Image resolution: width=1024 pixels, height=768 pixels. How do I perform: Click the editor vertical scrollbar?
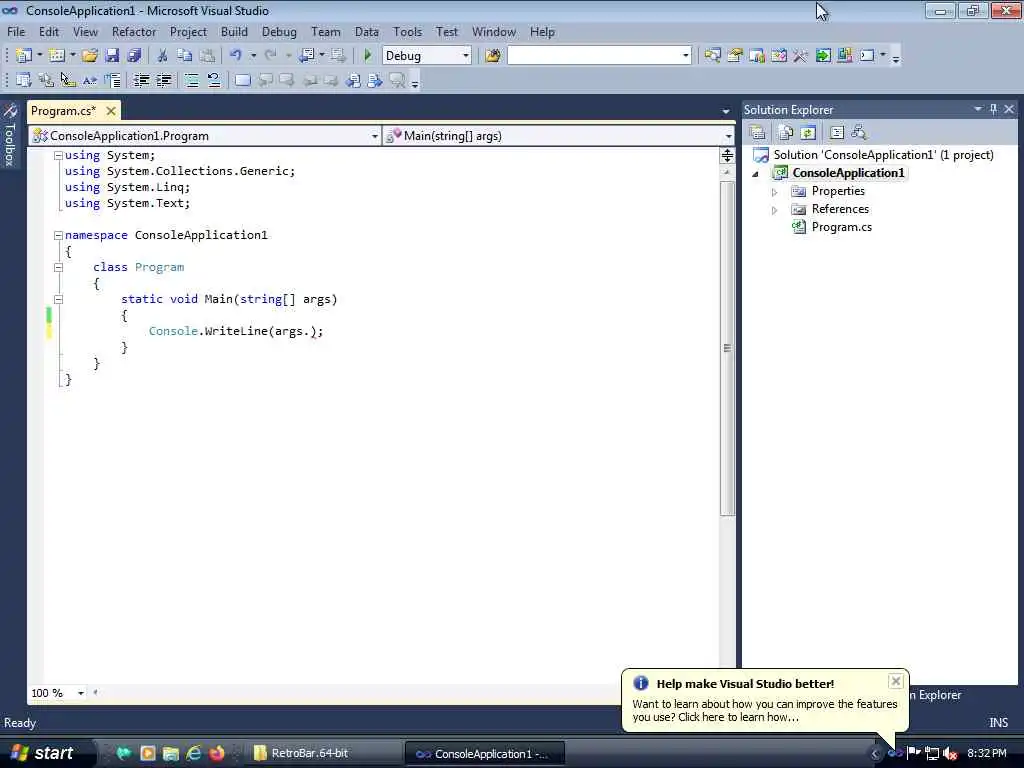click(x=727, y=348)
